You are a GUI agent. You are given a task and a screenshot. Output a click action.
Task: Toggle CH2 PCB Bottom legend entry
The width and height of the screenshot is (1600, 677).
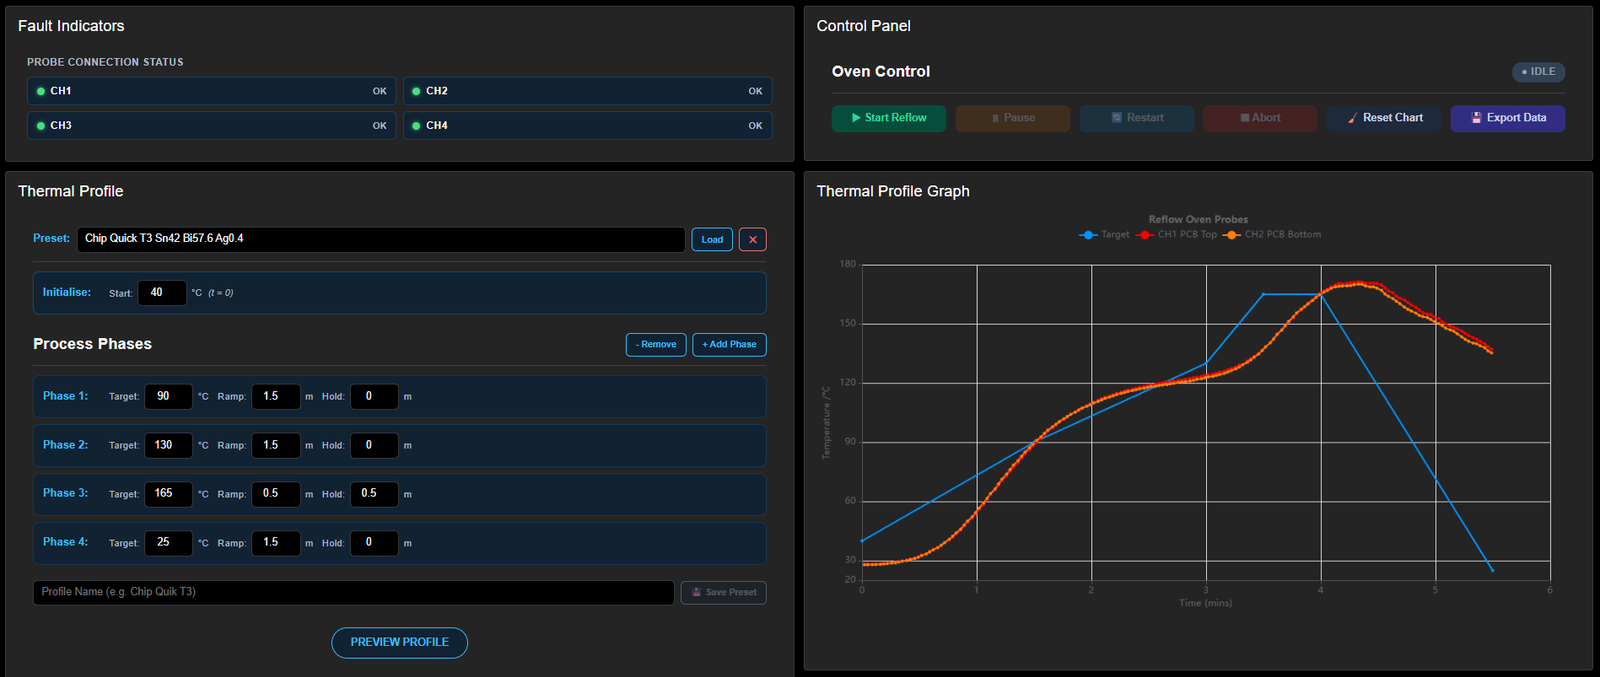pos(1271,235)
